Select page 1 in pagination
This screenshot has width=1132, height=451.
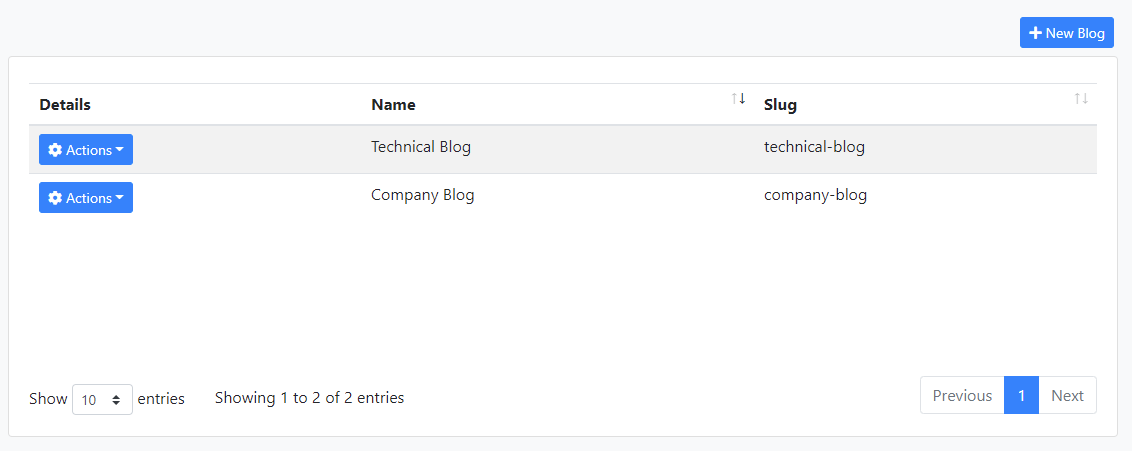[x=1021, y=395]
